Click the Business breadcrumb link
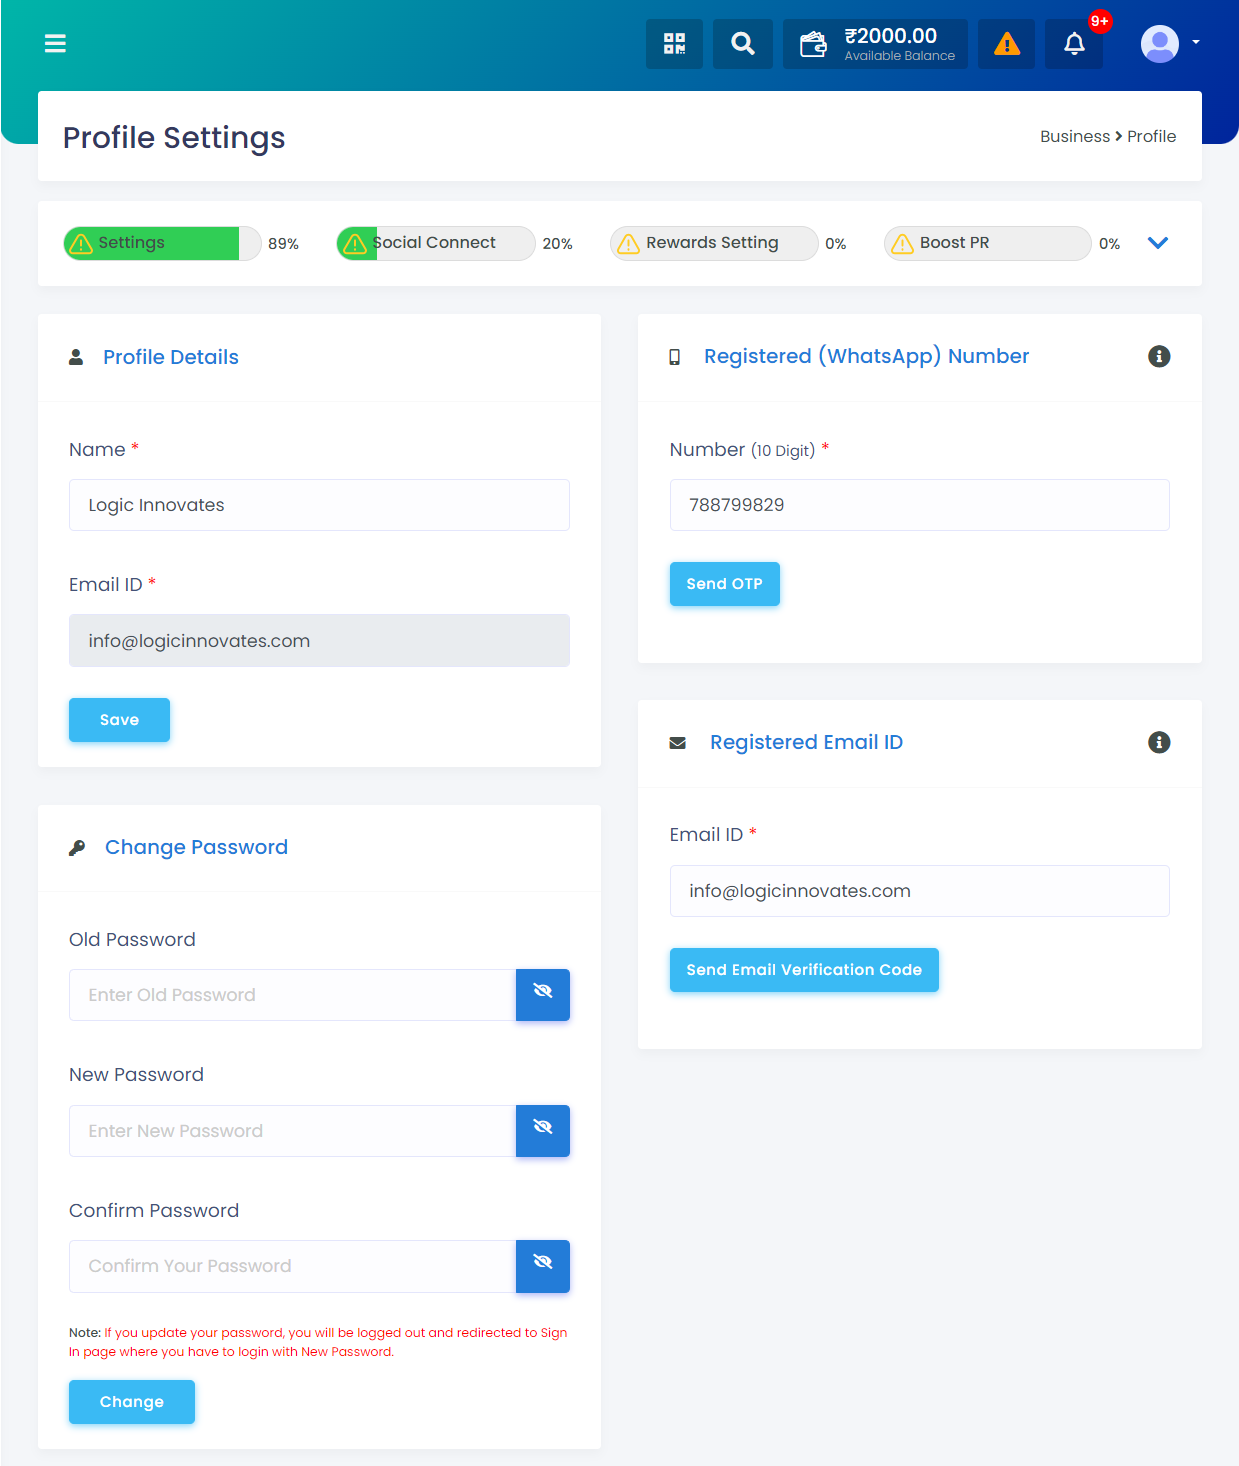 (1075, 136)
